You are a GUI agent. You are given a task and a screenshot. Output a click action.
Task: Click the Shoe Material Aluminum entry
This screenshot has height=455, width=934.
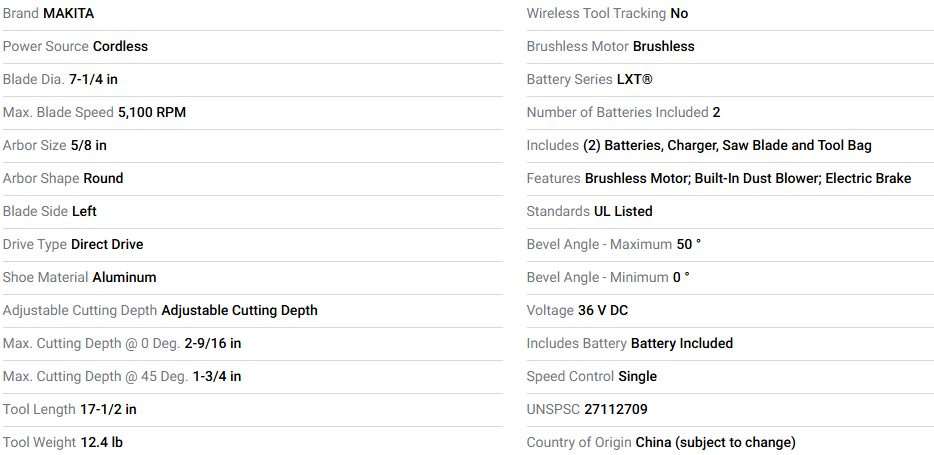coord(80,278)
